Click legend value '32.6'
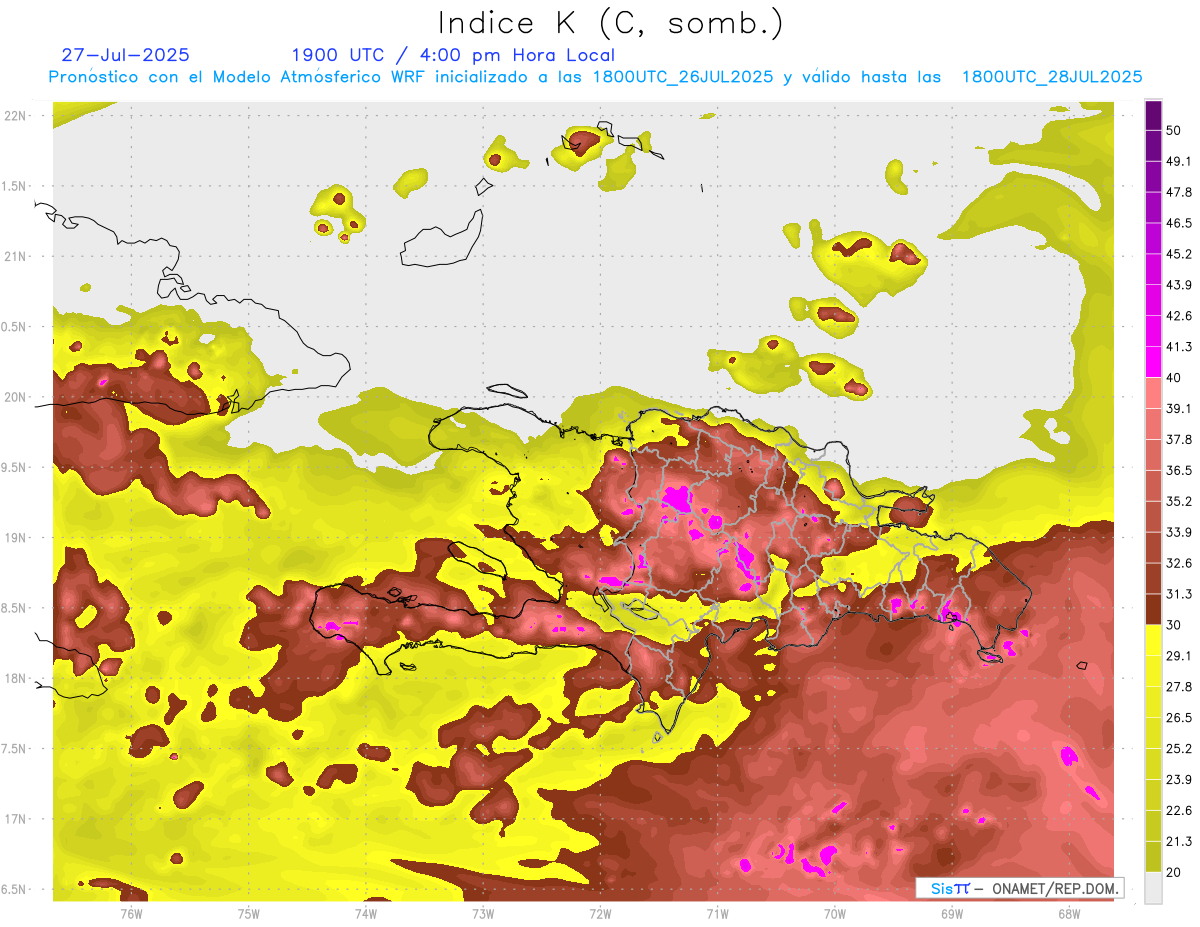Viewport: 1200px width, 927px height. click(x=1179, y=563)
